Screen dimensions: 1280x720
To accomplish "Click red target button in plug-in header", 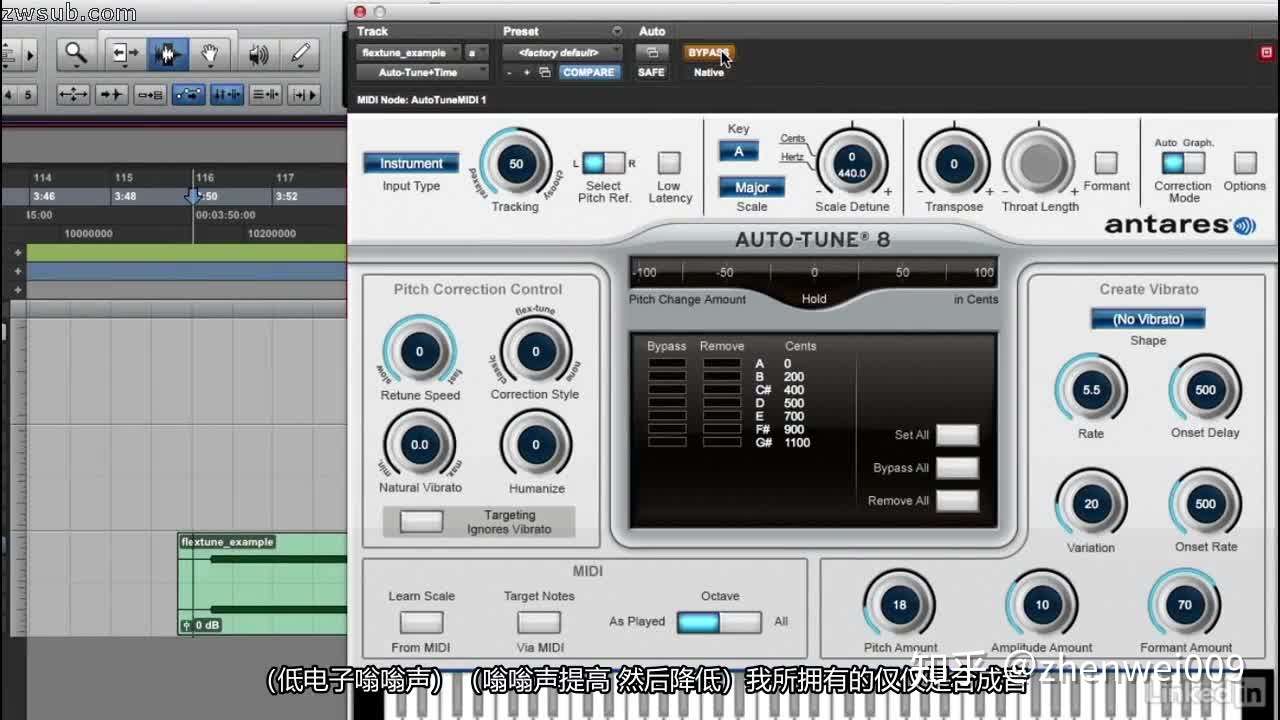I will [1267, 52].
